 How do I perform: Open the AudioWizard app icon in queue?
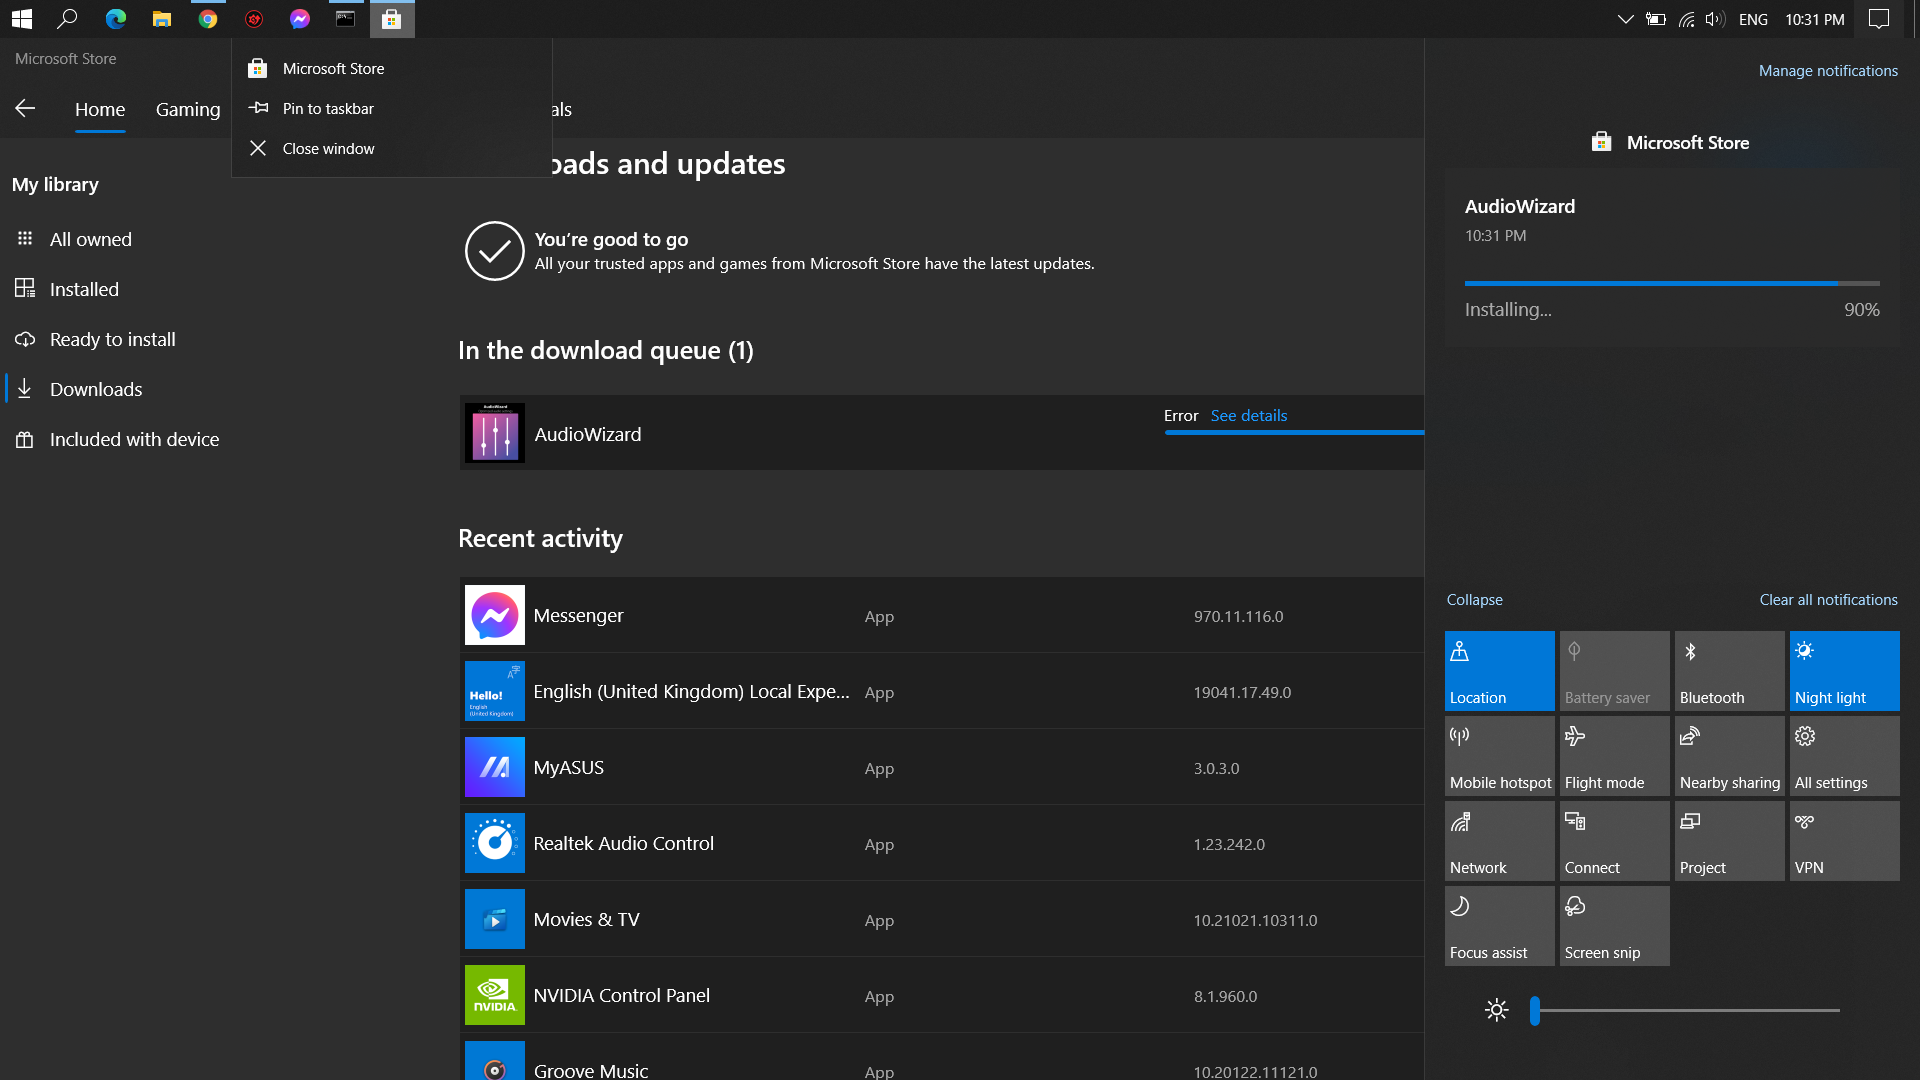coord(494,433)
